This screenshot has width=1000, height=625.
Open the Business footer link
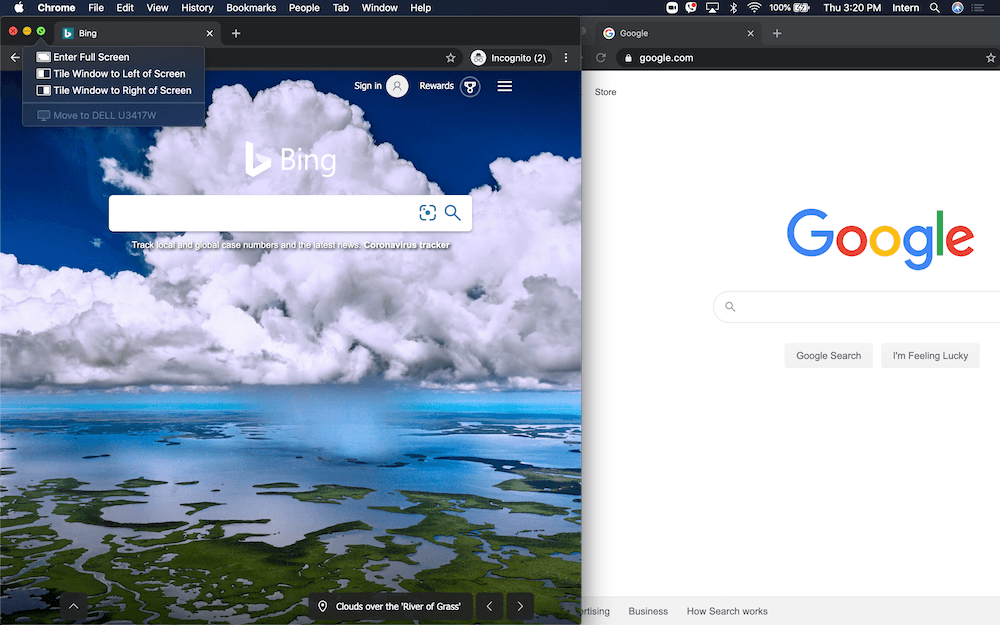point(648,611)
